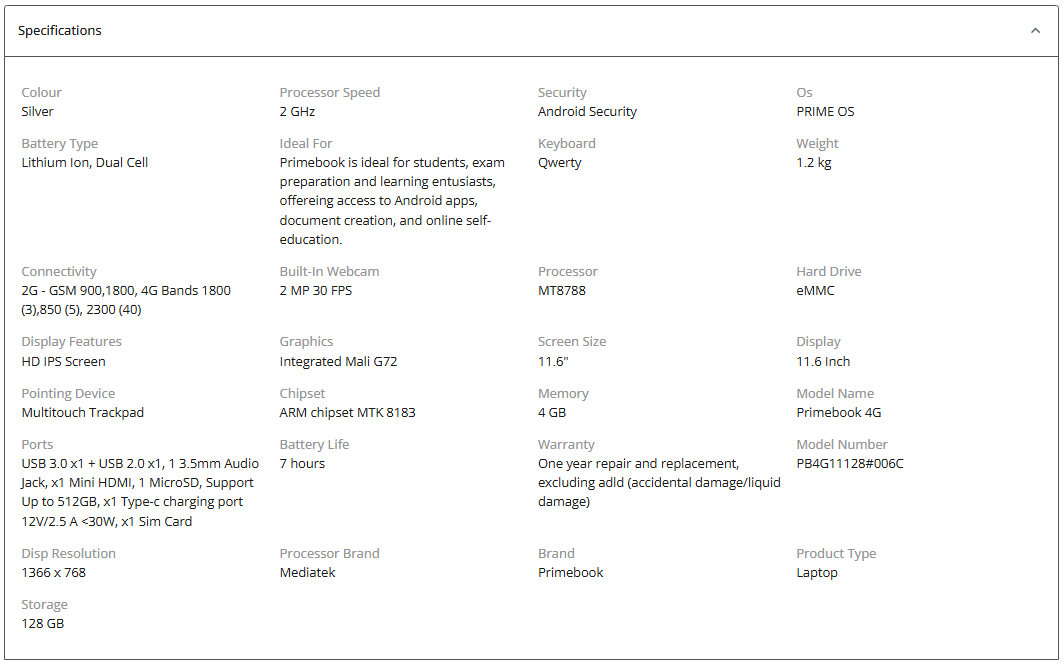The height and width of the screenshot is (664, 1064).
Task: Select Lithium Ion, Dual Cell battery text
Action: (85, 162)
